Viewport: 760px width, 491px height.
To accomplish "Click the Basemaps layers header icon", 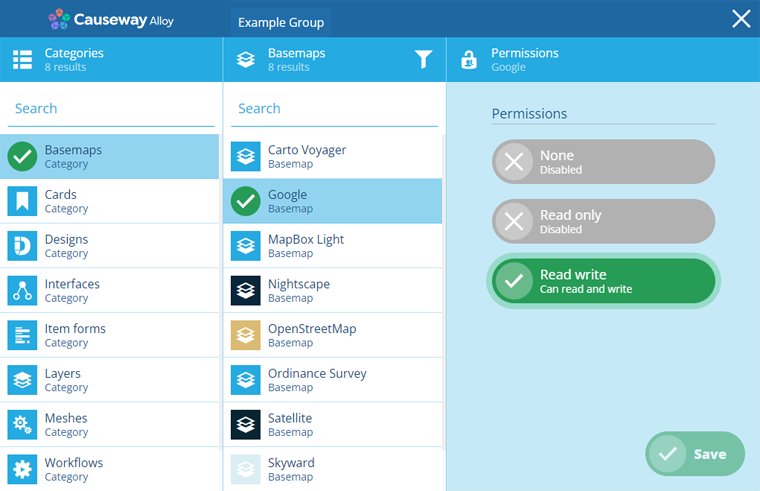I will click(246, 60).
